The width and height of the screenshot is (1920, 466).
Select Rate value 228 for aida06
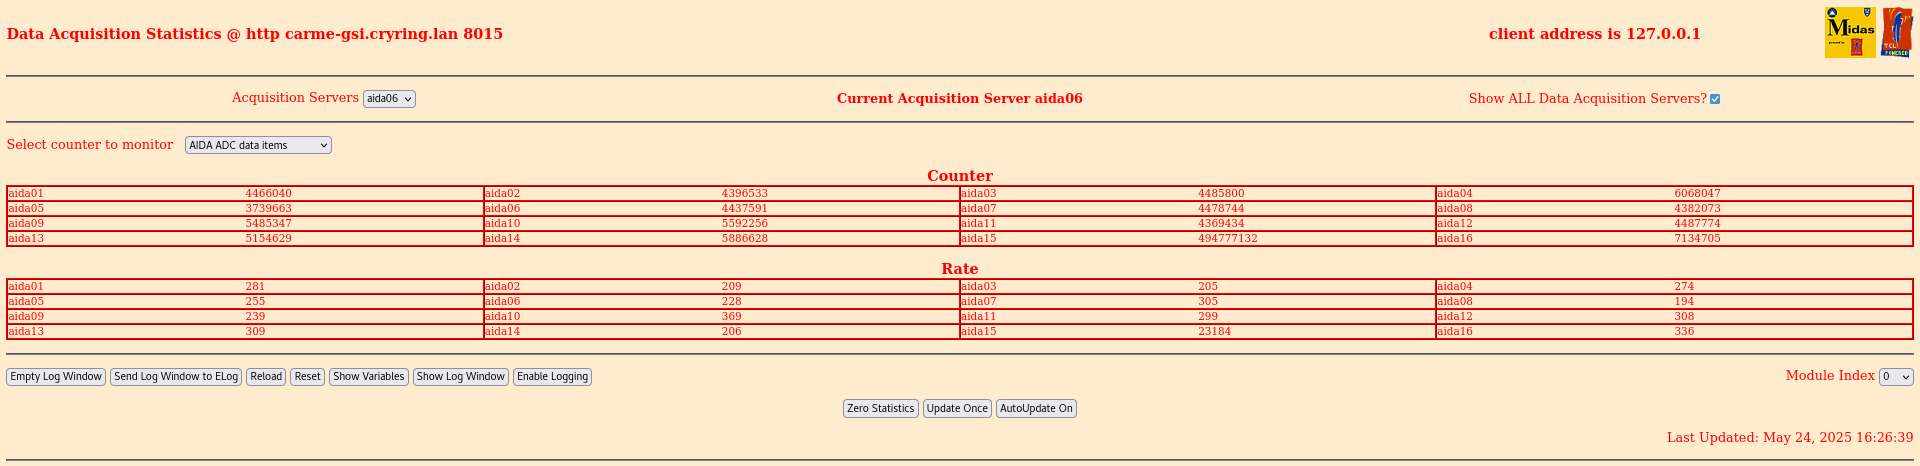click(x=732, y=302)
